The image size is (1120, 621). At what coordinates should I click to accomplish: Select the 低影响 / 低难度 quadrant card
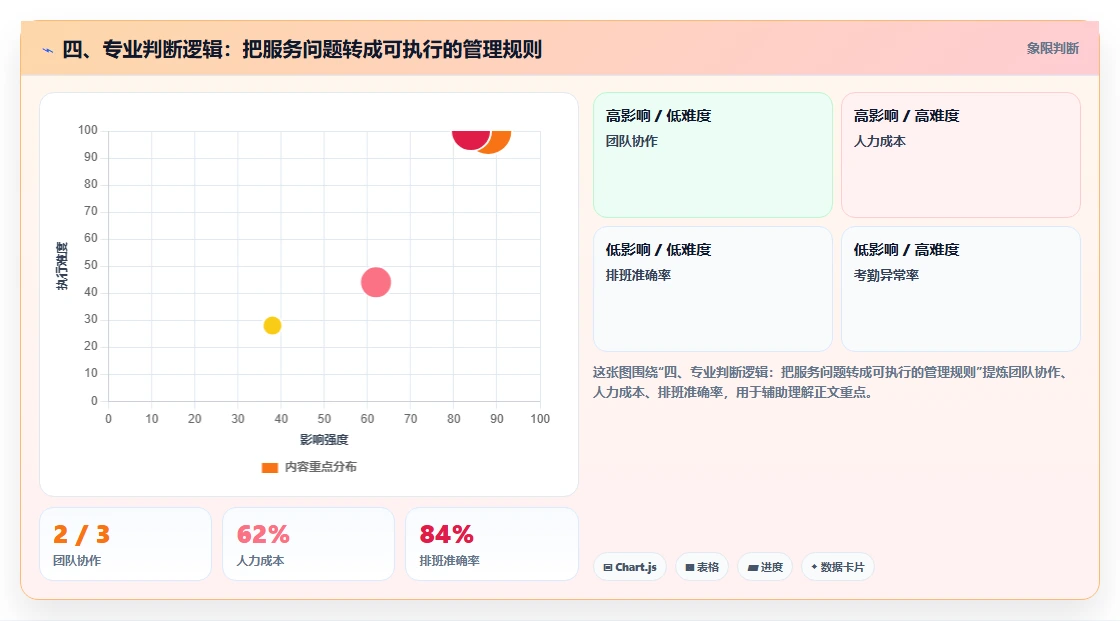pos(713,289)
